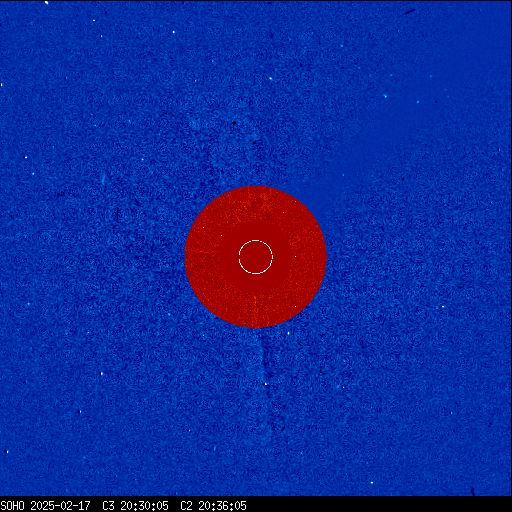Select the 2025-02-17 date text

click(60, 505)
